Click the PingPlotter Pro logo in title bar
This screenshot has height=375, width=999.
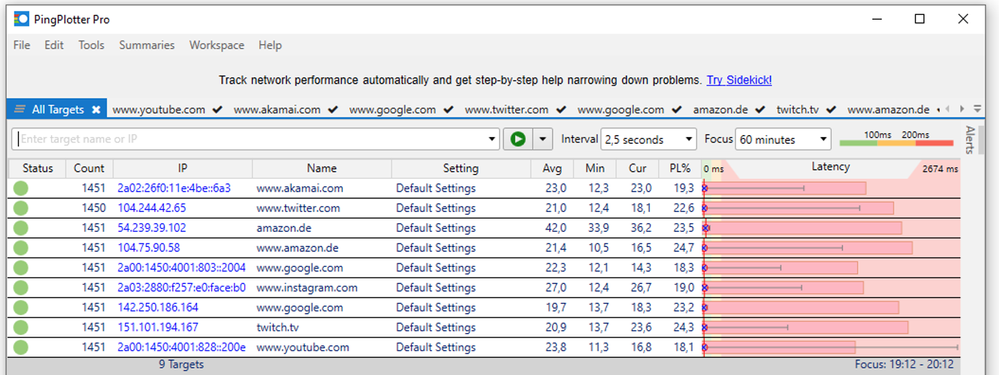point(21,19)
